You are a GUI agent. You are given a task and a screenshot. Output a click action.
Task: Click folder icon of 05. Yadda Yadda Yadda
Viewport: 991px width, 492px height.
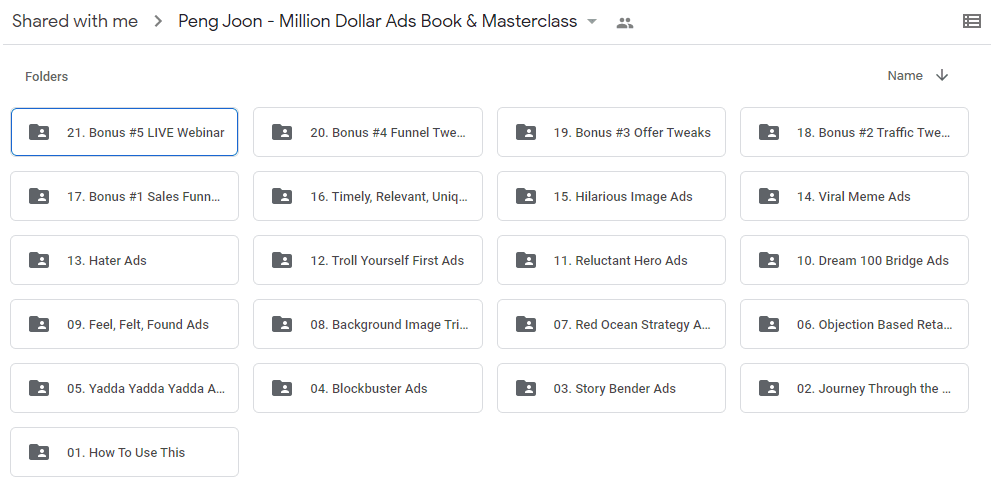(39, 388)
